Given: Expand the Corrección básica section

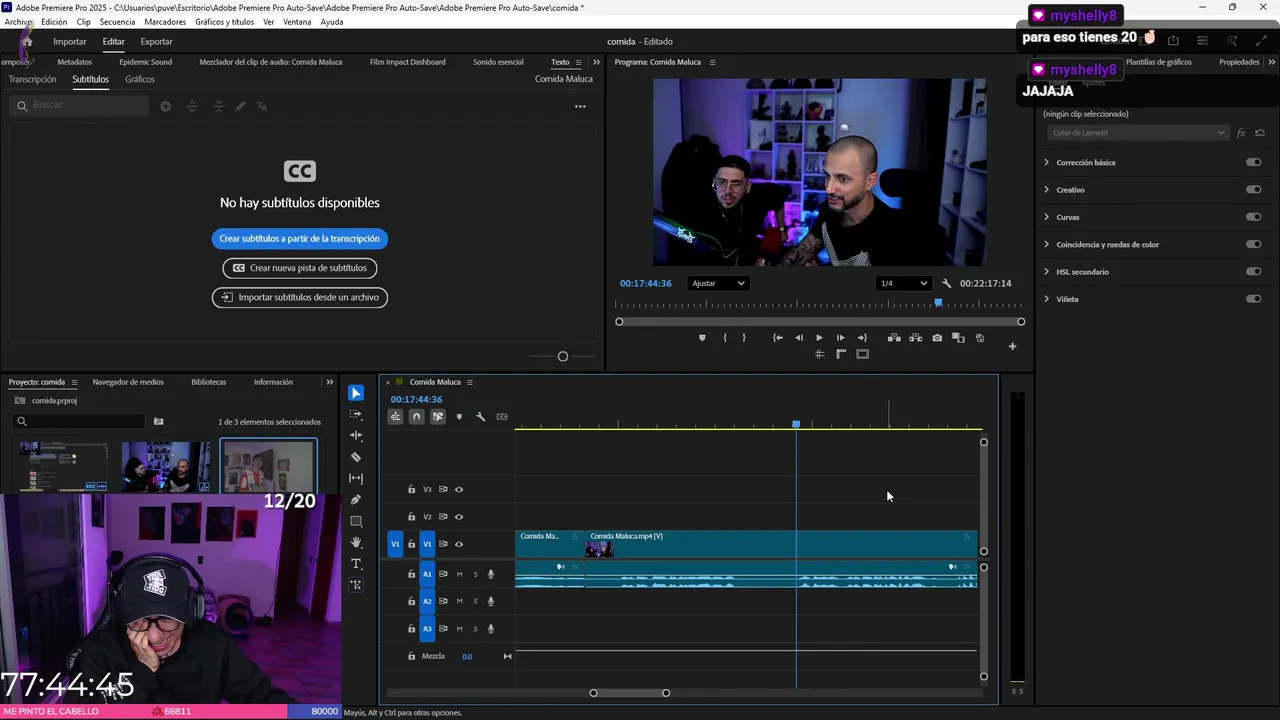Looking at the screenshot, I should (x=1047, y=162).
